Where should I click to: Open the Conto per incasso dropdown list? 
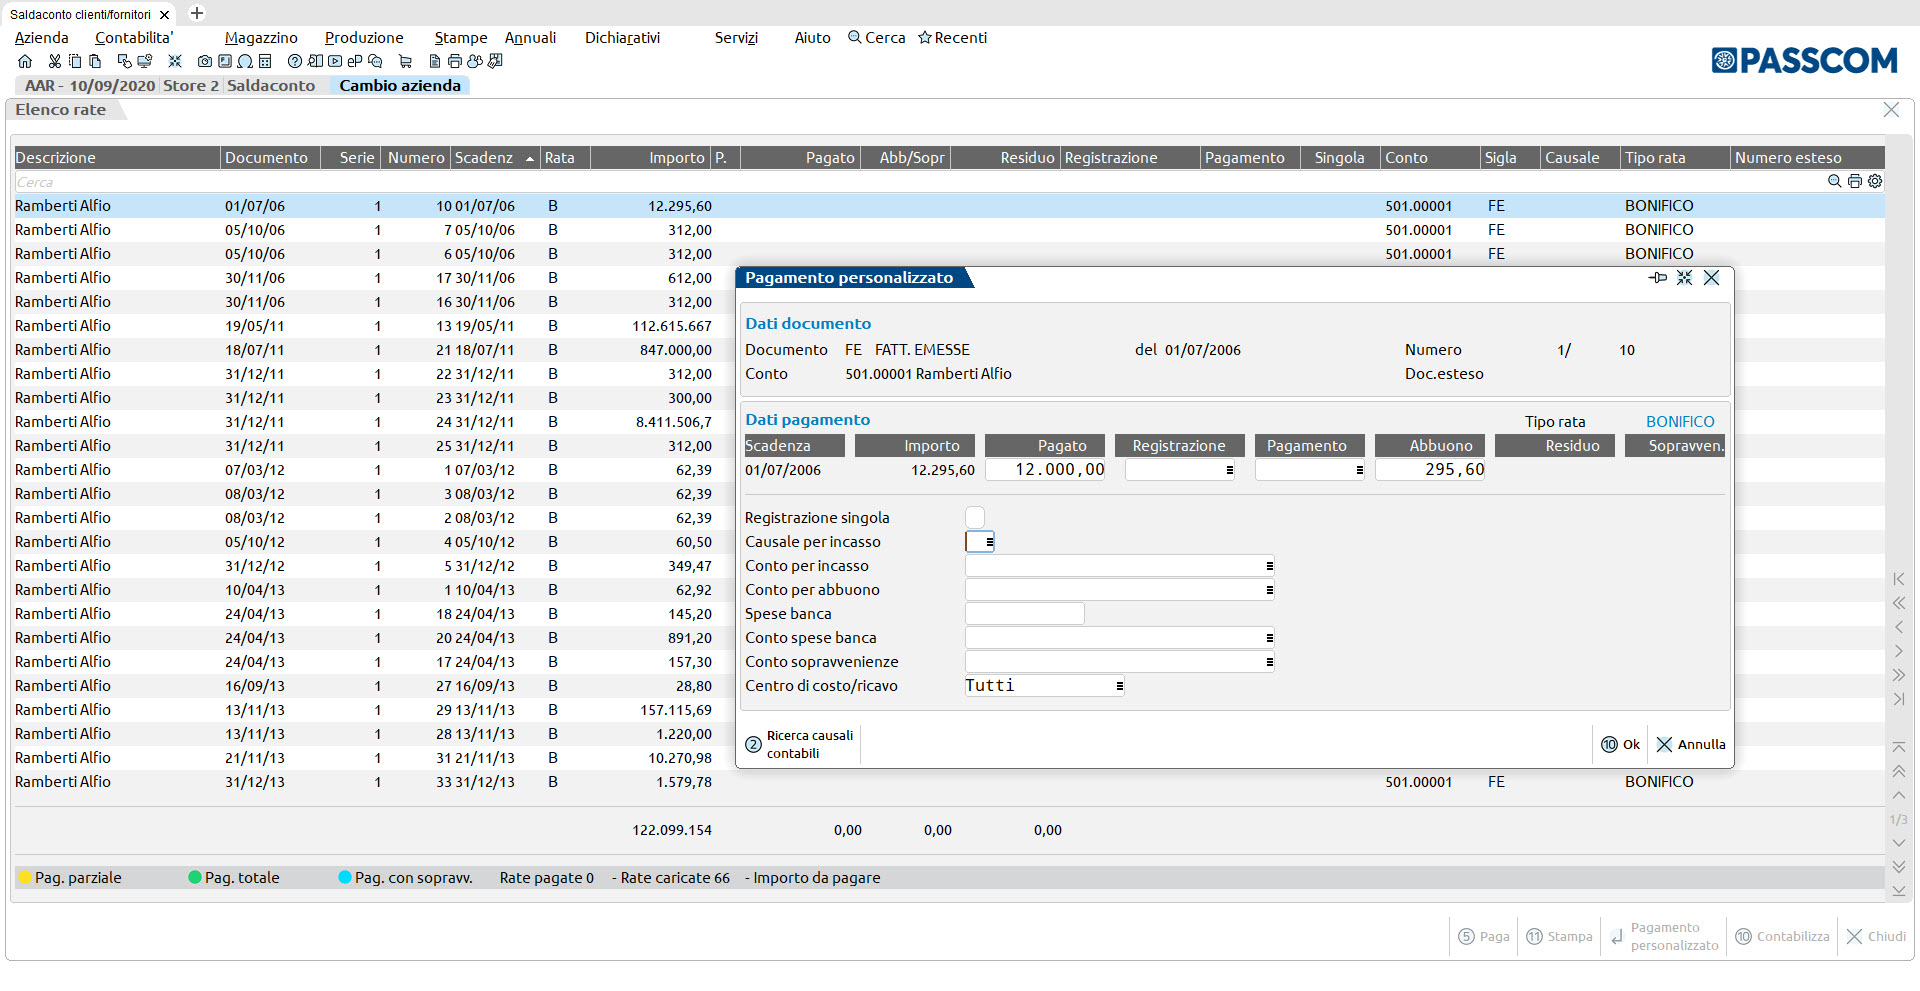[x=1269, y=566]
